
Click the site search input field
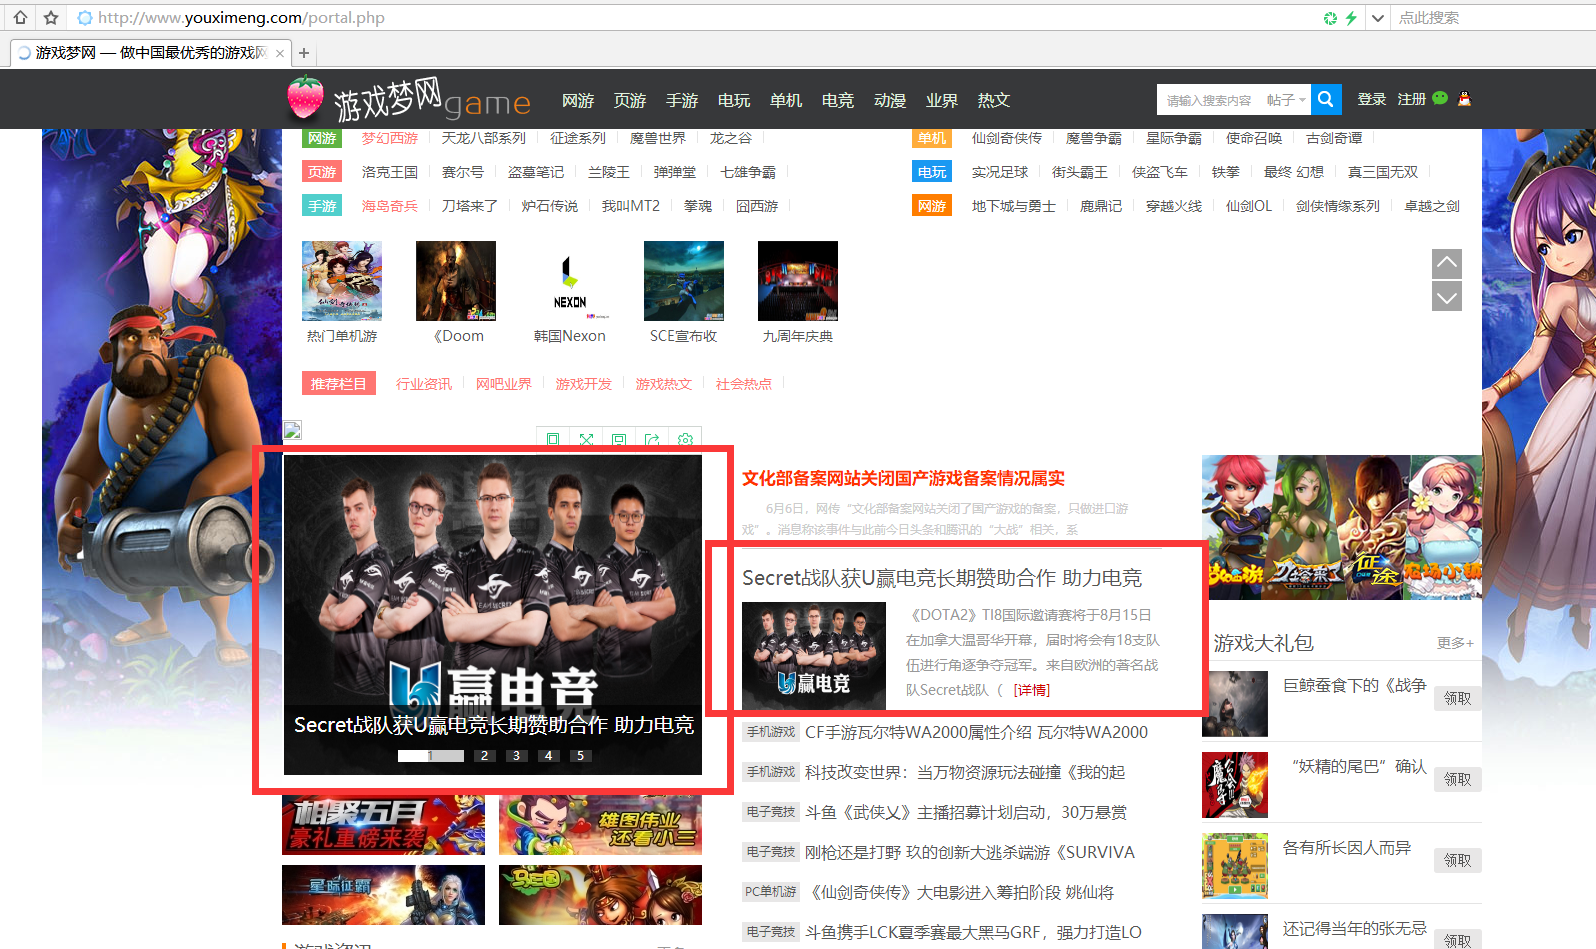(x=1209, y=100)
